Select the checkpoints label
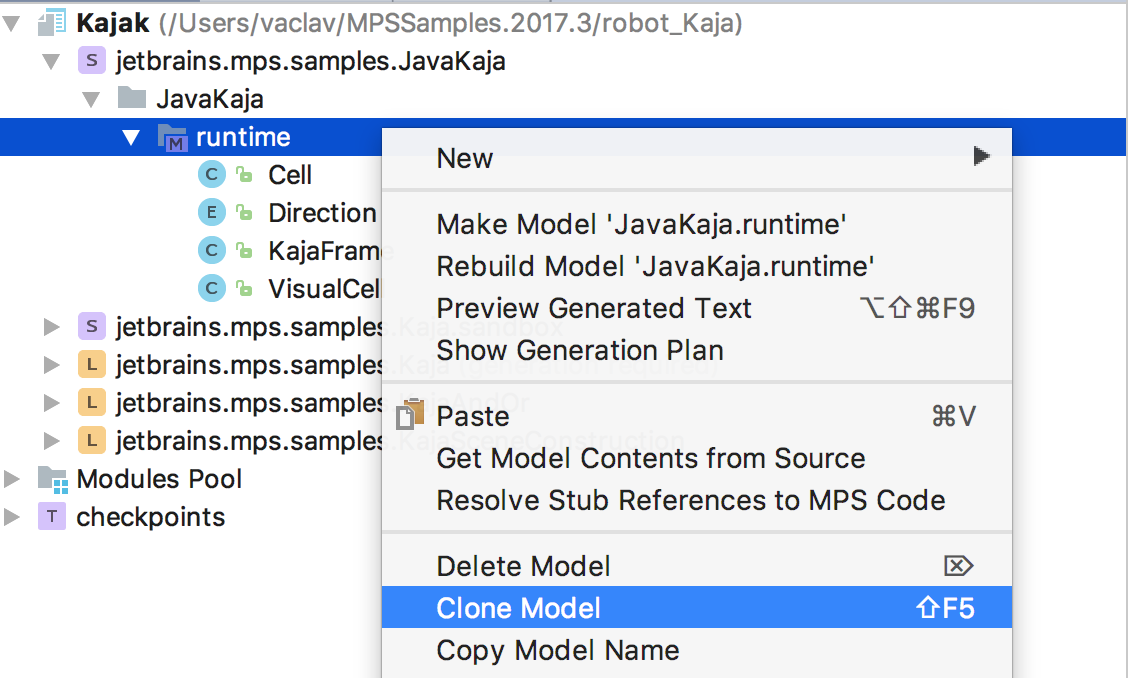Viewport: 1128px width, 678px height. point(150,517)
